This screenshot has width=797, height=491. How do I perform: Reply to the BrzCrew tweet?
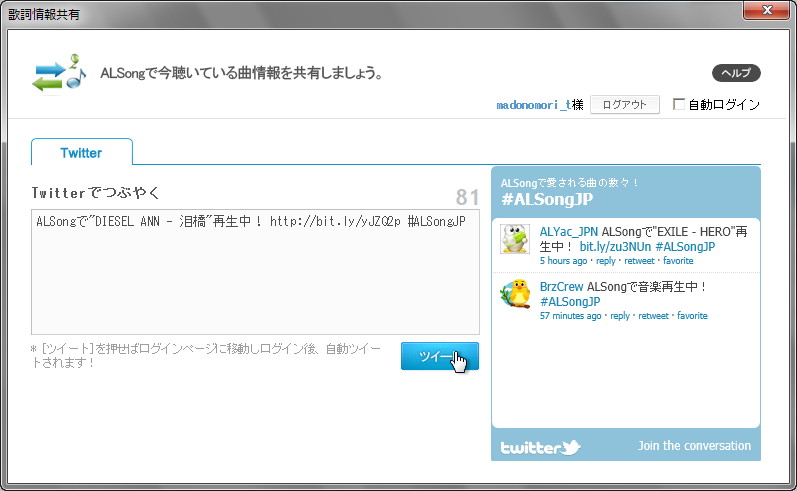point(620,316)
